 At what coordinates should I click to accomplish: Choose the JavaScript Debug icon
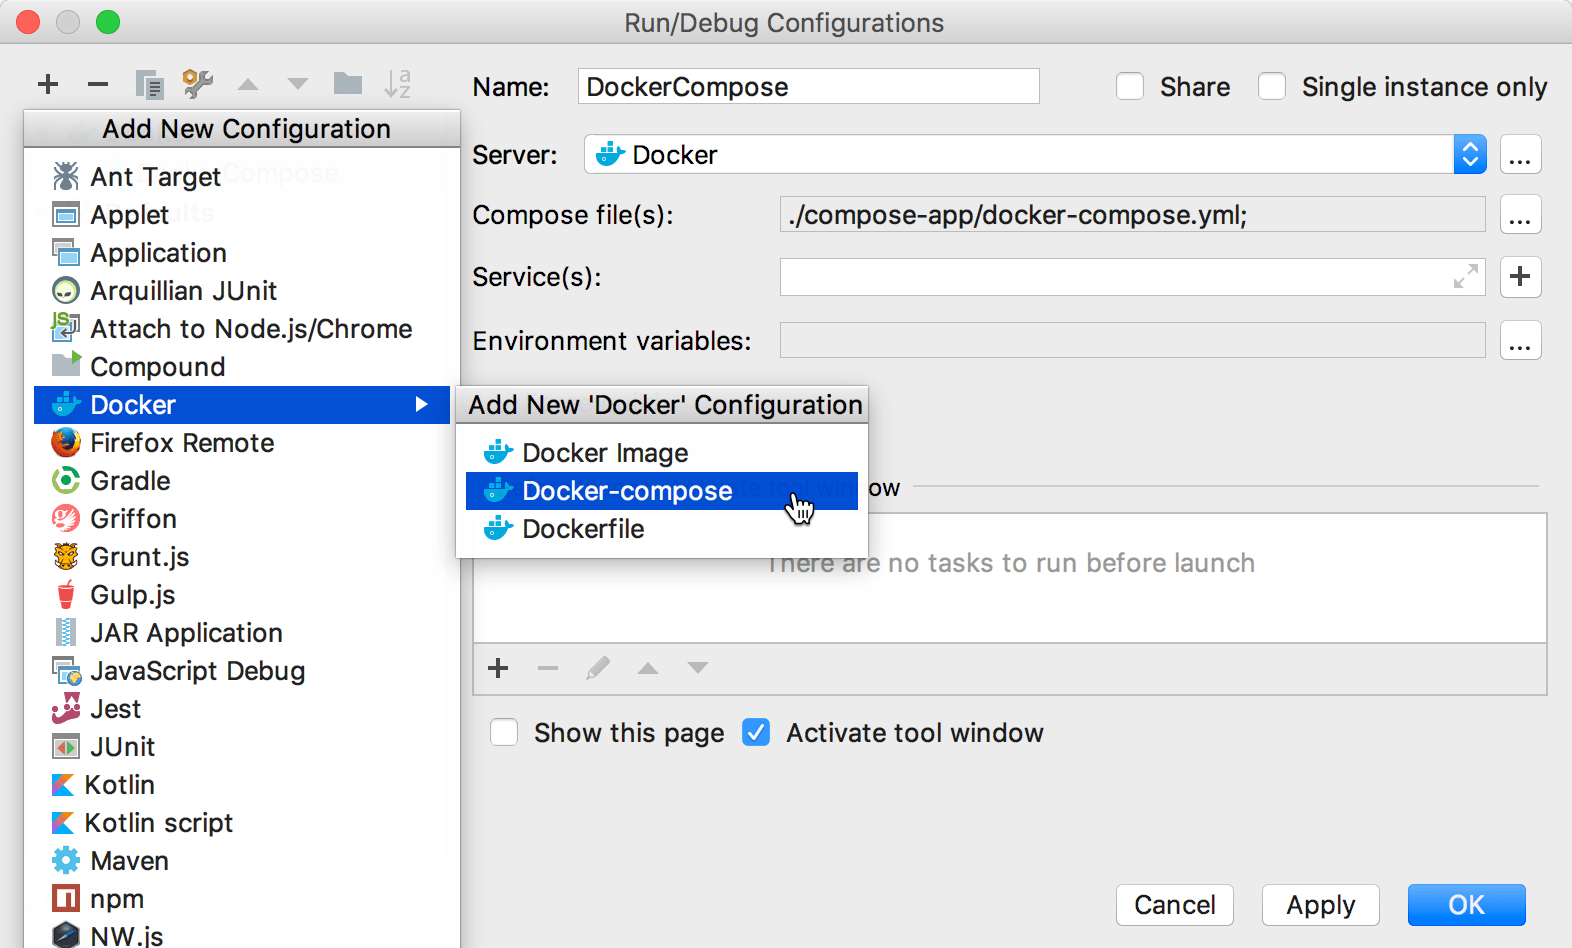(x=65, y=670)
